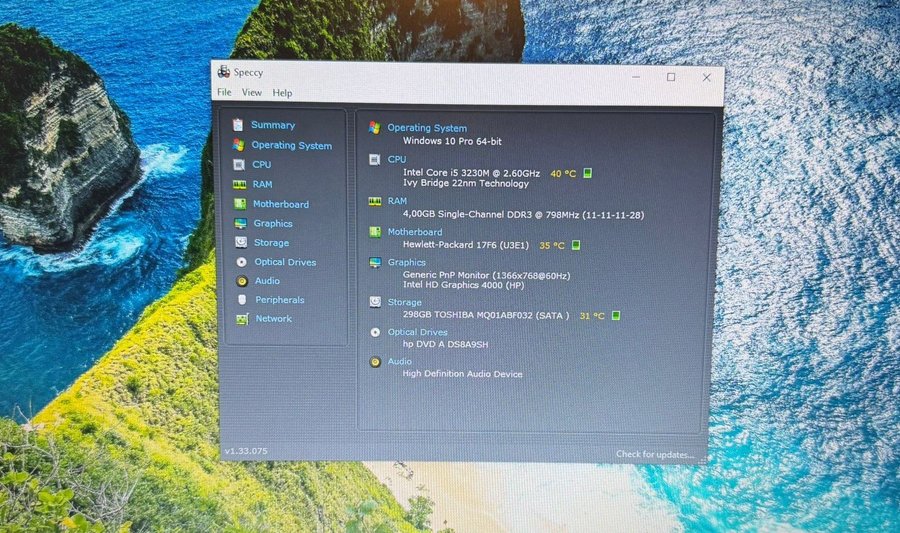Viewport: 900px width, 533px height.
Task: Click the Storage drive icon in summary panel
Action: coord(375,302)
